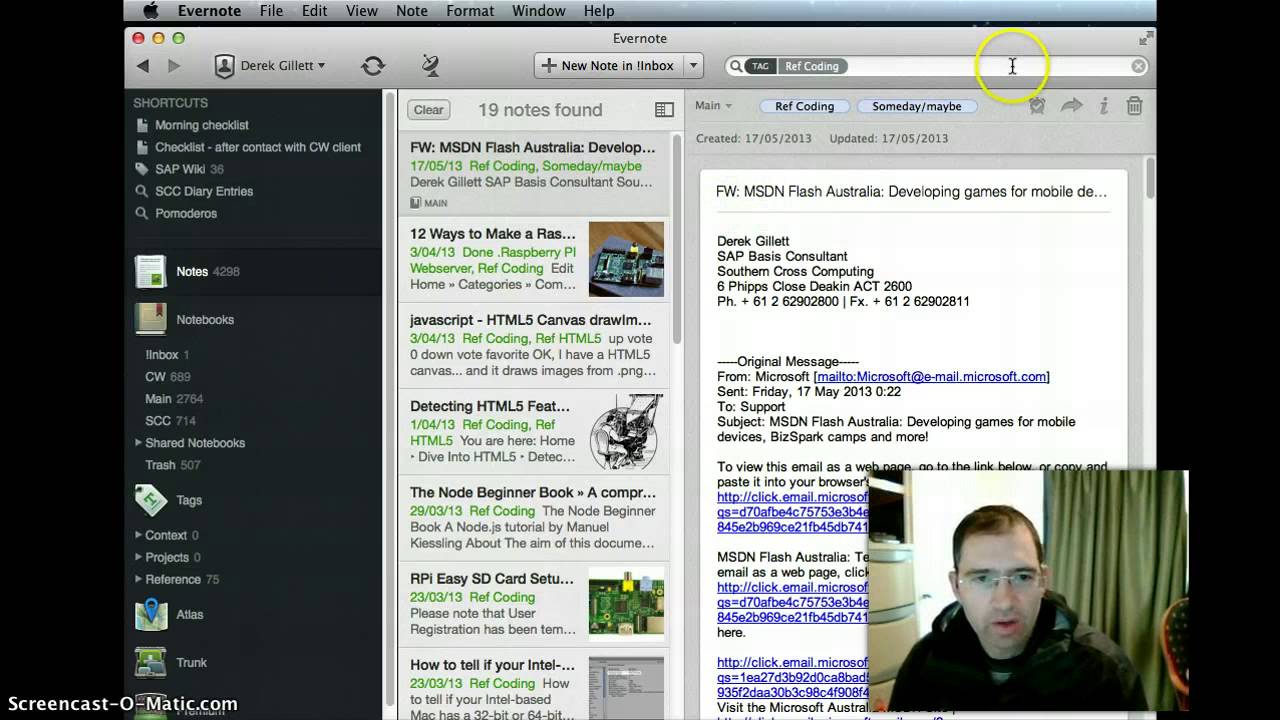Screen dimensions: 1280x720
Task: Click the activity satellite dish icon
Action: [x=430, y=66]
